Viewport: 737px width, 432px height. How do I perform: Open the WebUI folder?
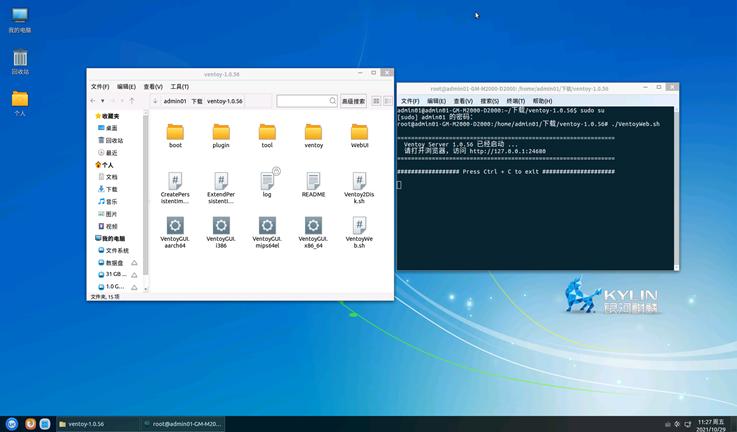359,132
